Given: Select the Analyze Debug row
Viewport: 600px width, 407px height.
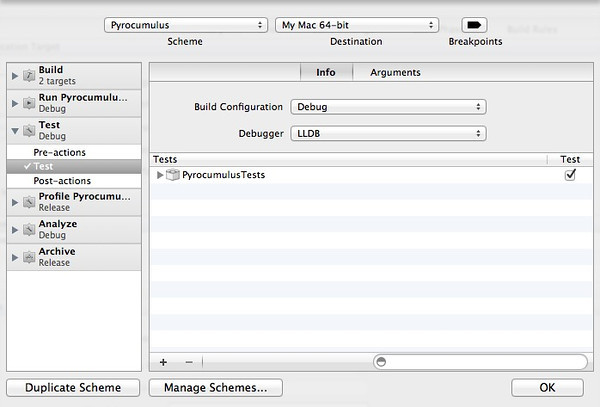Looking at the screenshot, I should click(74, 230).
